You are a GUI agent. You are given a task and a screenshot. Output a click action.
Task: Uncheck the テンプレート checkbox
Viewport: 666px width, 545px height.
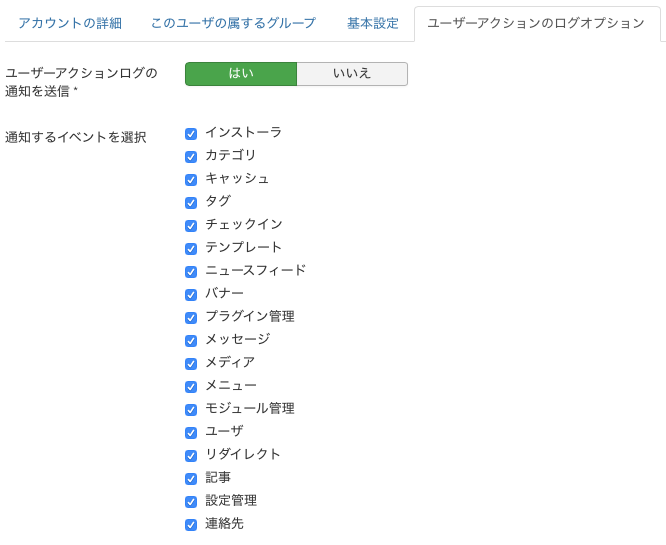(x=191, y=248)
